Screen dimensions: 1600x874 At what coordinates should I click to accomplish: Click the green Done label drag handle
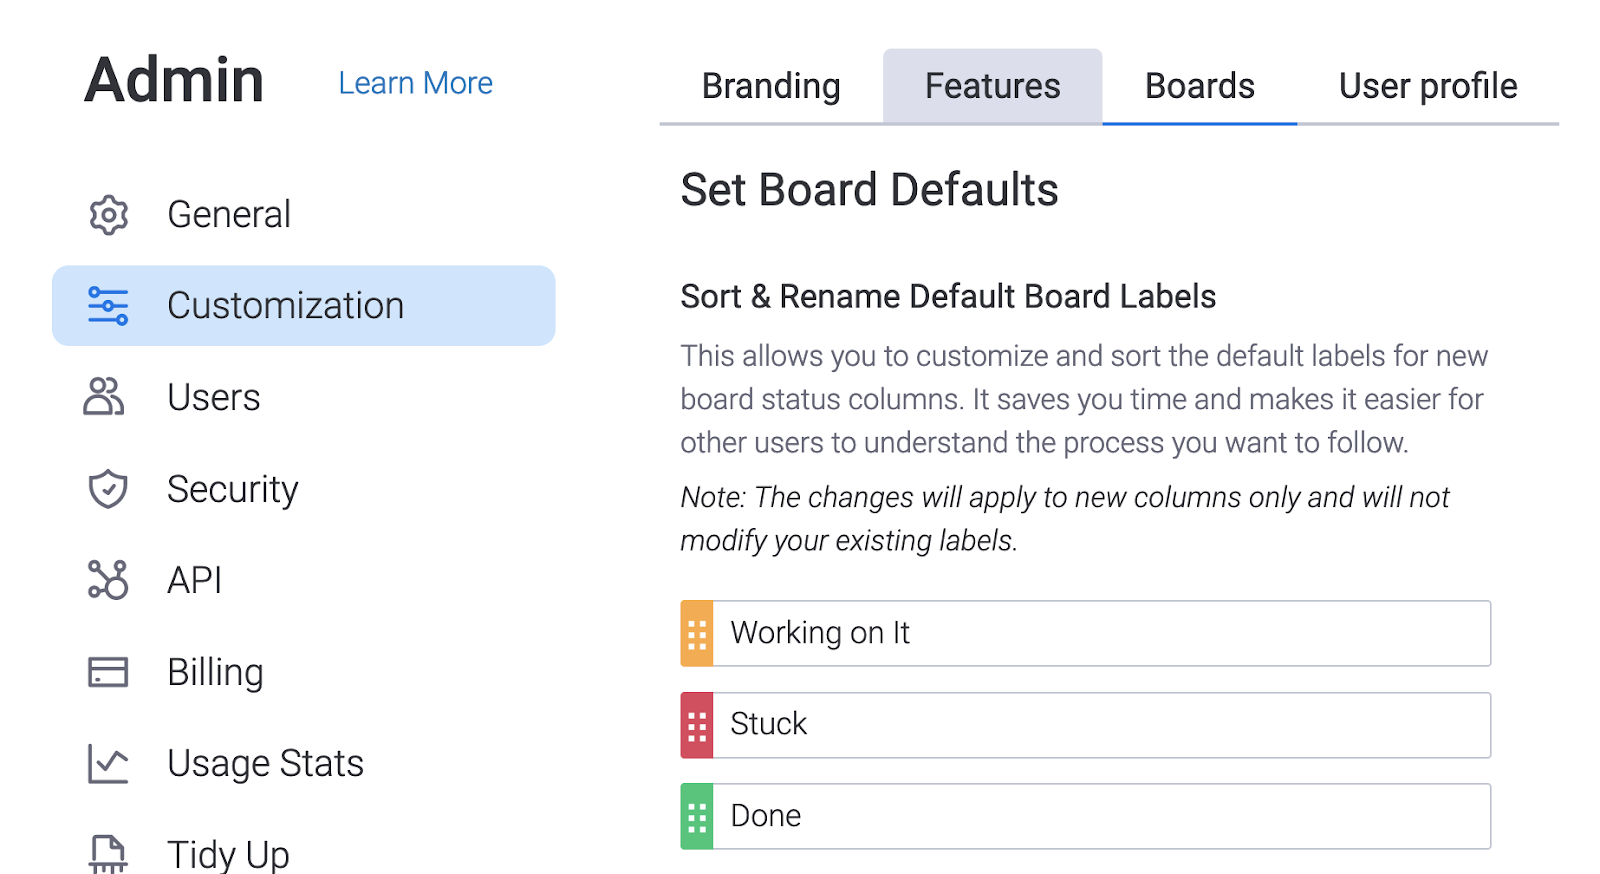pos(697,817)
